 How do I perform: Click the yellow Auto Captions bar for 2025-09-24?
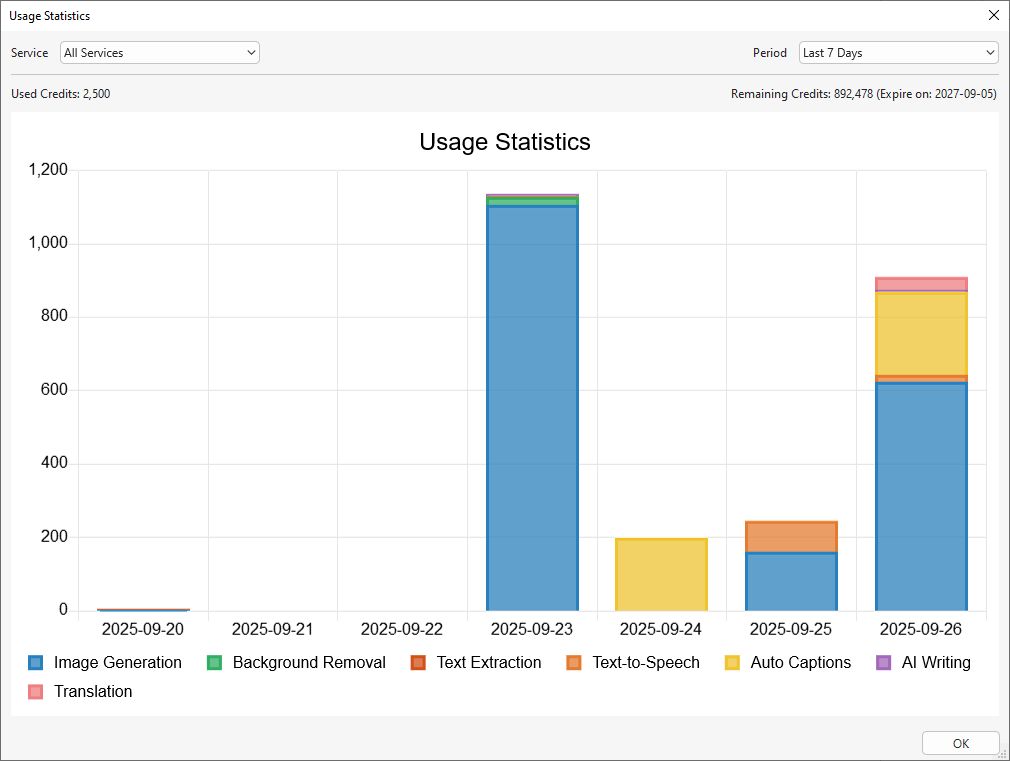(661, 575)
